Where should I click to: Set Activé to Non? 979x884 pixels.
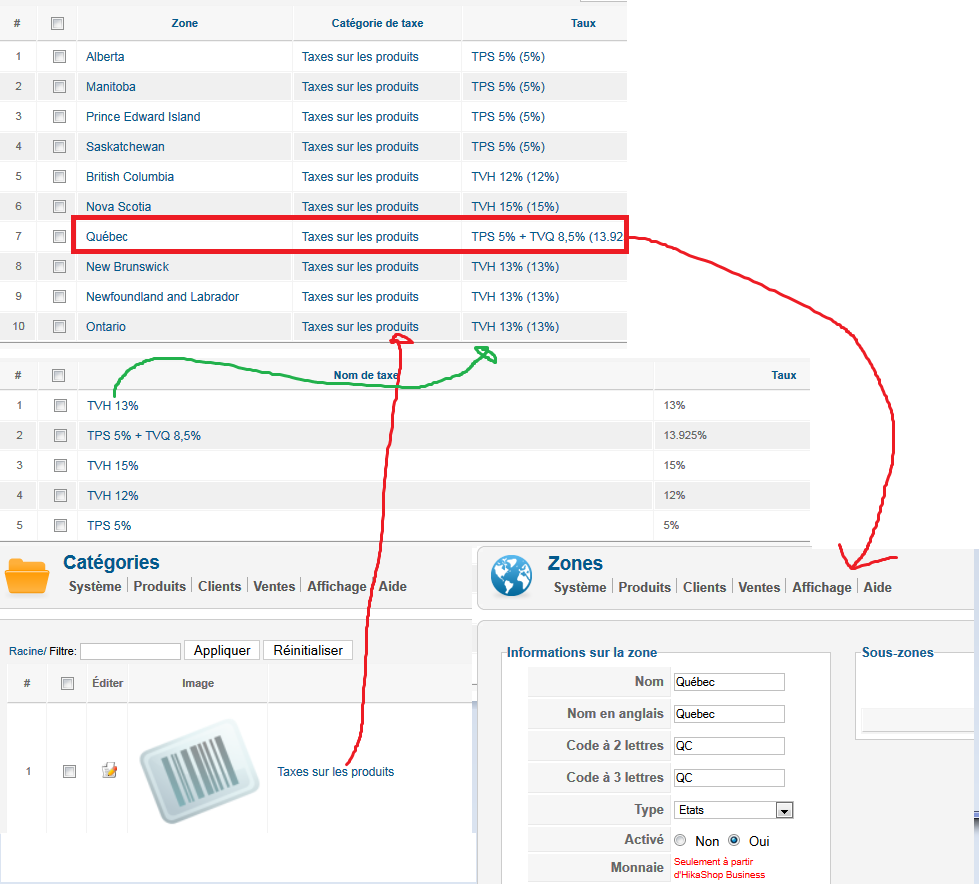coord(681,840)
